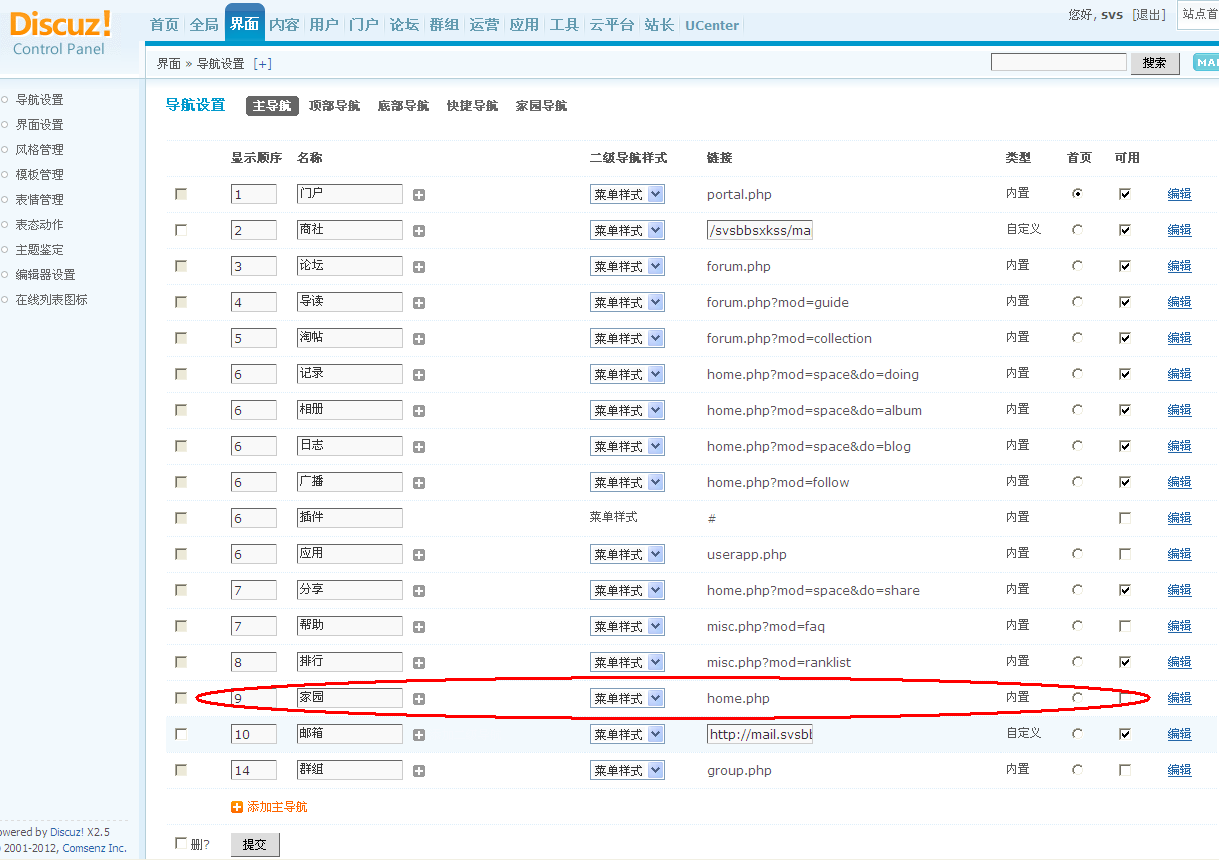Click the plus icon beside 家园 name
Image resolution: width=1219 pixels, height=861 pixels.
coord(419,699)
